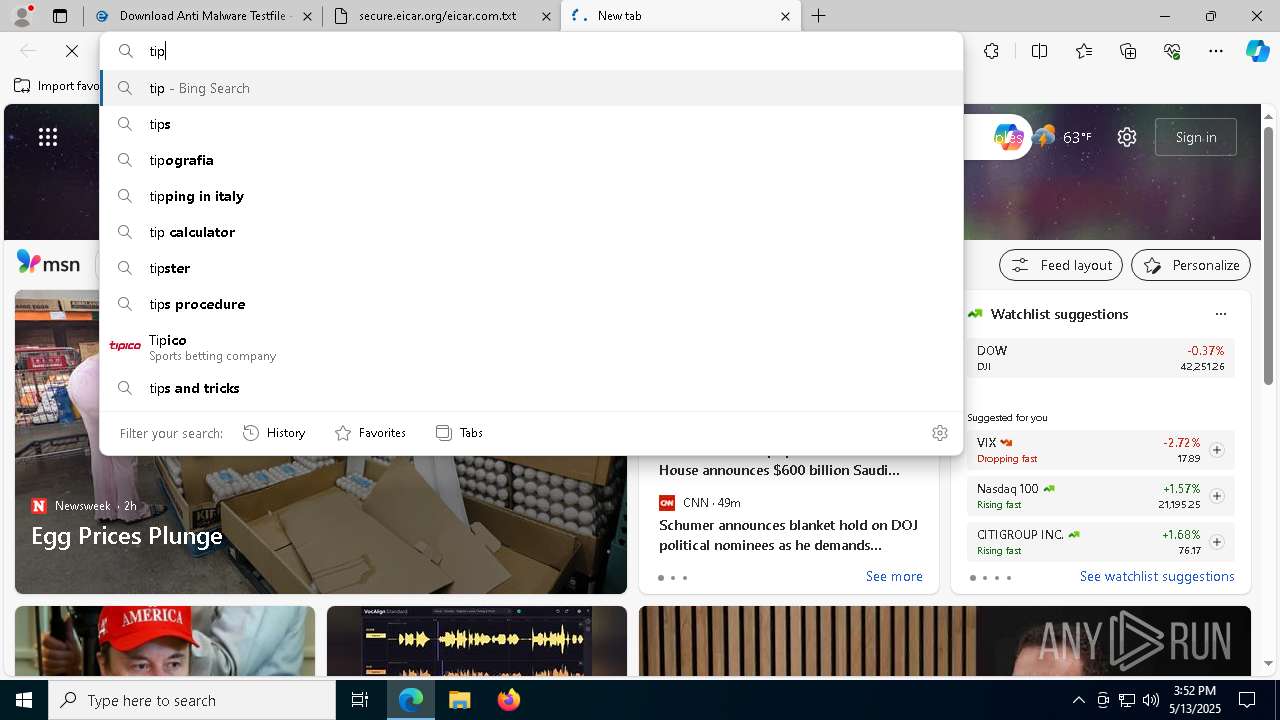Open File Explorer from taskbar
The height and width of the screenshot is (720, 1280).
[x=459, y=700]
